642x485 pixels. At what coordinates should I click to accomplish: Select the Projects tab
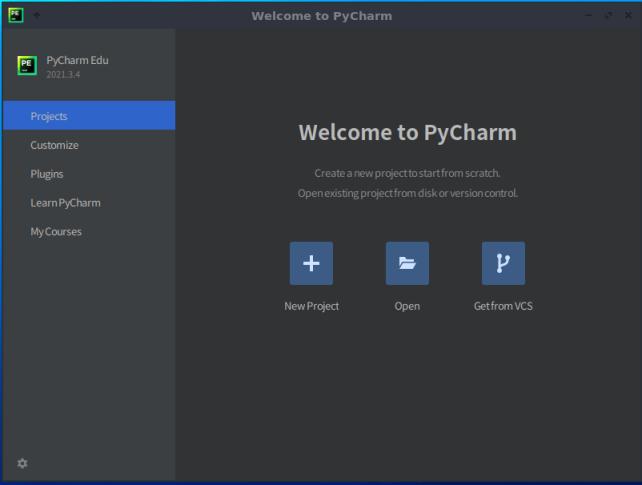[x=89, y=115]
